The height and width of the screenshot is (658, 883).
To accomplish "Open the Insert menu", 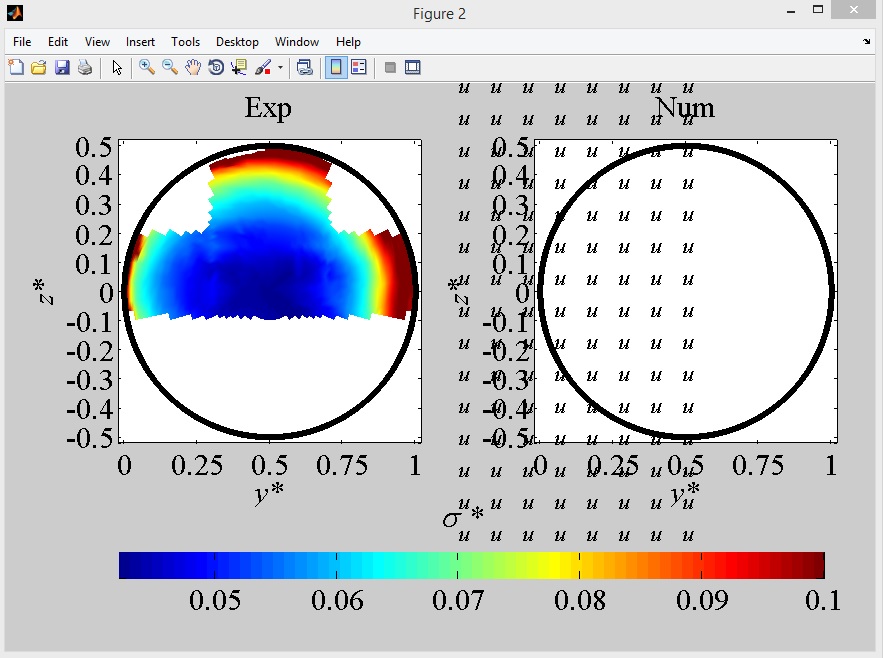I will pyautogui.click(x=140, y=42).
